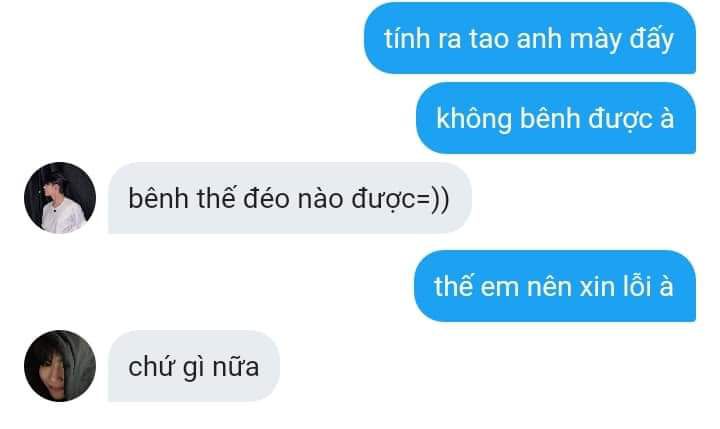720x429 pixels.
Task: View the avatar of the person wearing a hood
Action: [60, 366]
